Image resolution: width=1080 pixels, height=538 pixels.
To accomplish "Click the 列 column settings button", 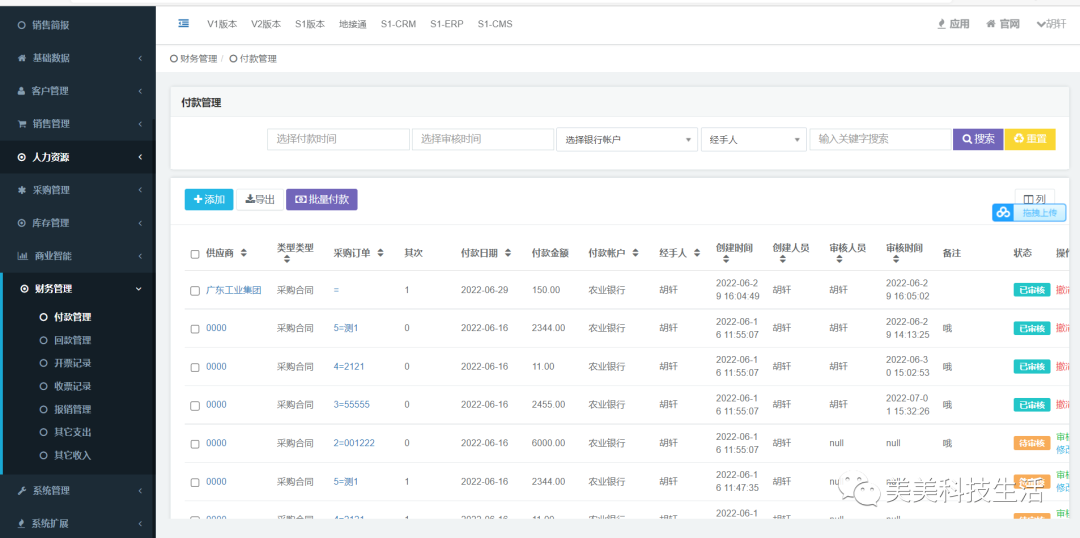I will tap(1034, 198).
